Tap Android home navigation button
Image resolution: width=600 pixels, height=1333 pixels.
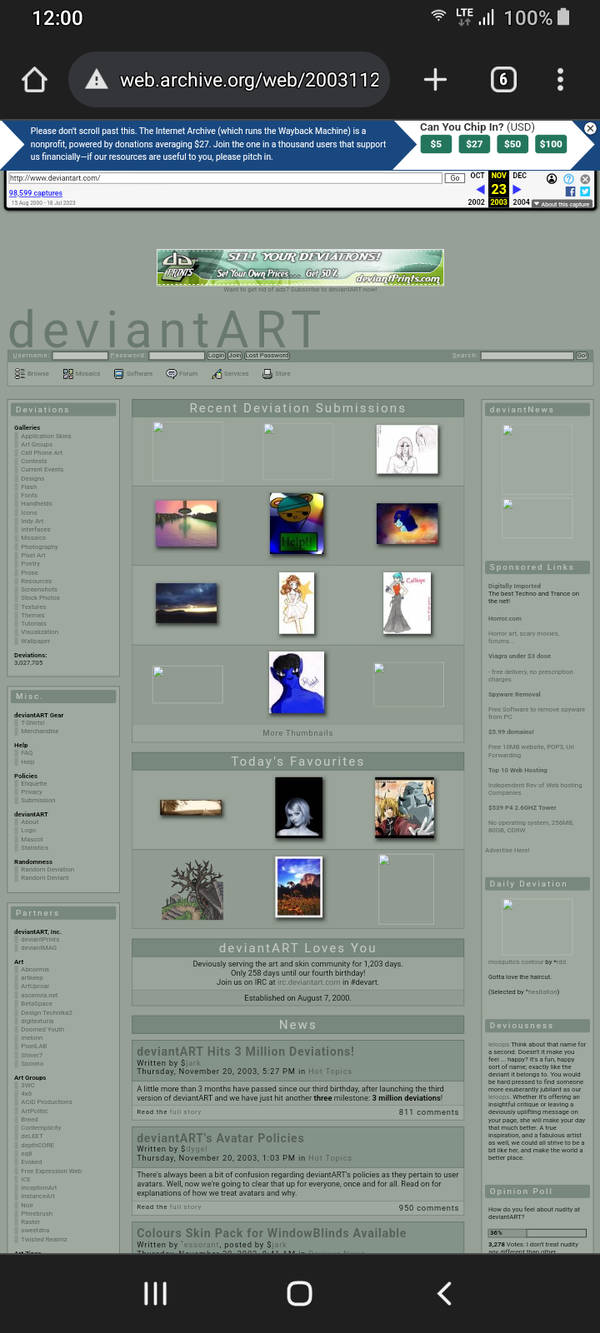pos(299,1293)
